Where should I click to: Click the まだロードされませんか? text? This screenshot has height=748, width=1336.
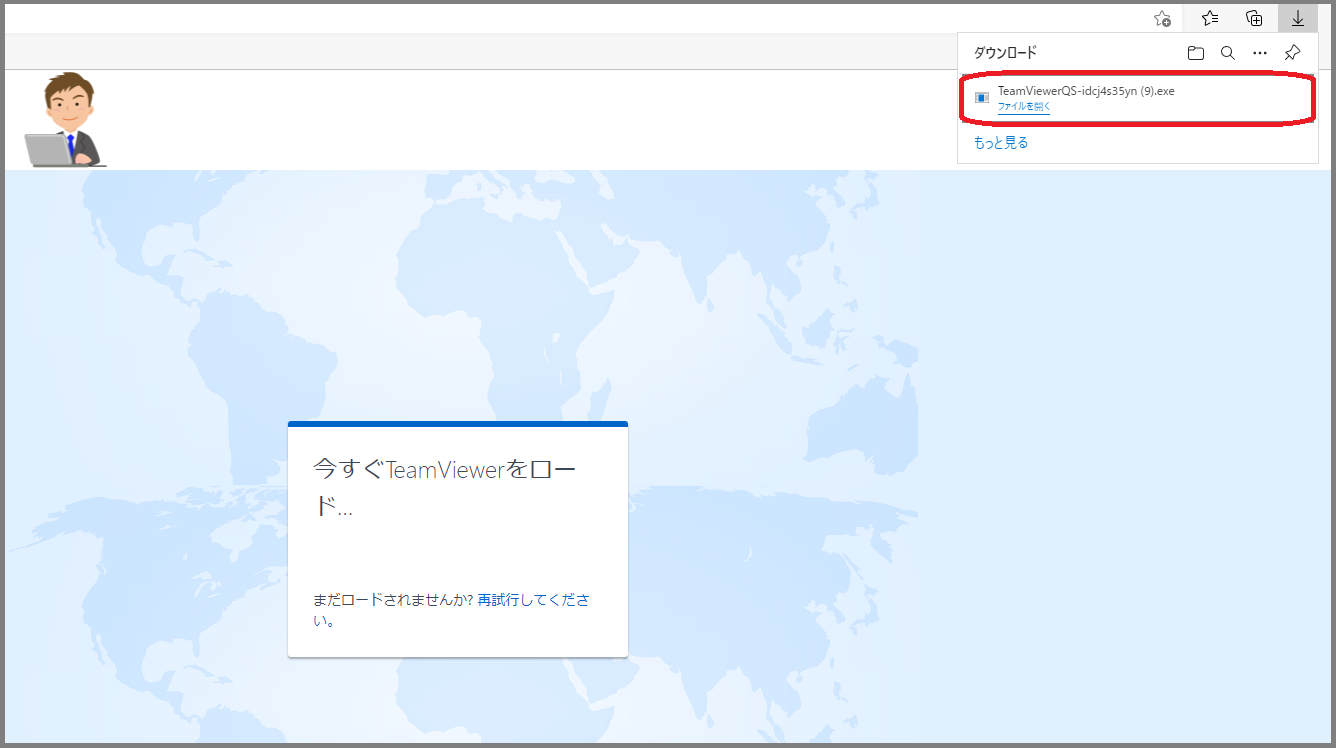pyautogui.click(x=393, y=600)
